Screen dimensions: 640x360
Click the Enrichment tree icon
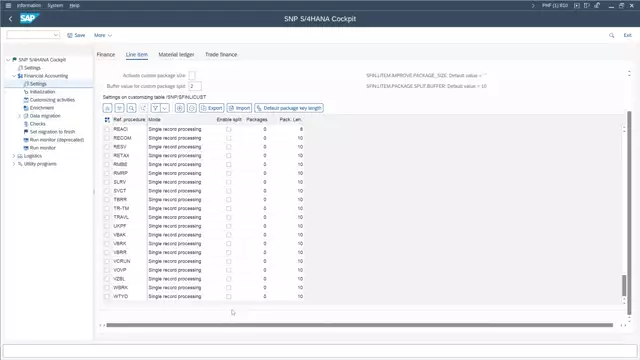coord(26,108)
